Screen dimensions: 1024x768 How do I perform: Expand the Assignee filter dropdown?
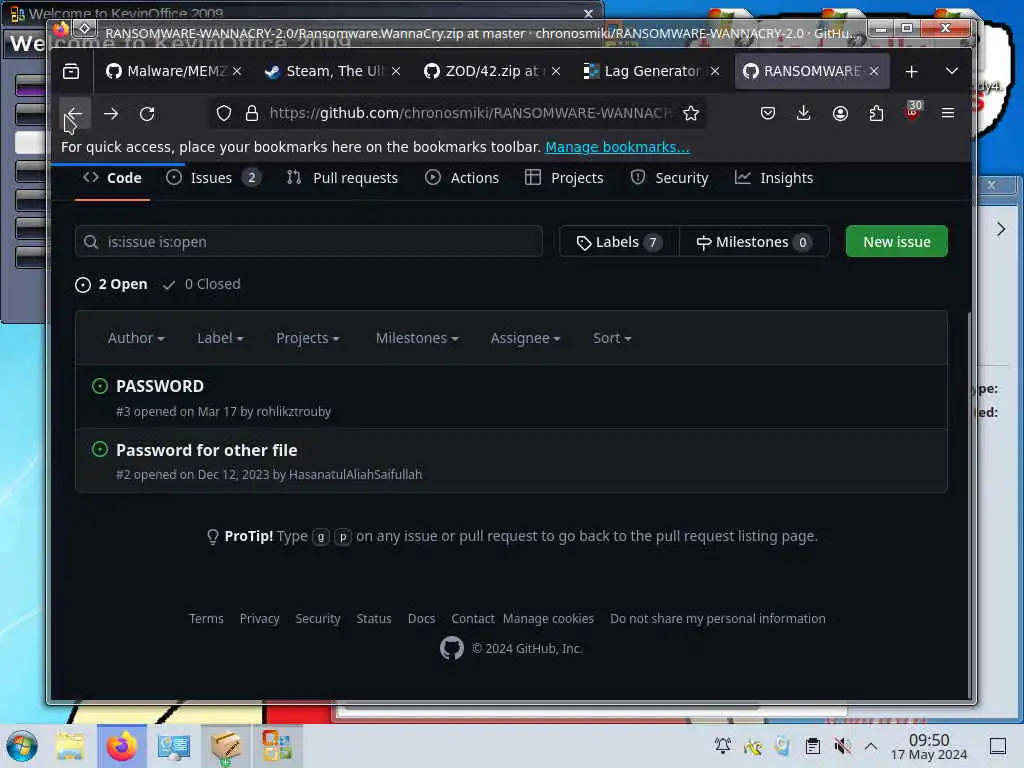pos(526,338)
